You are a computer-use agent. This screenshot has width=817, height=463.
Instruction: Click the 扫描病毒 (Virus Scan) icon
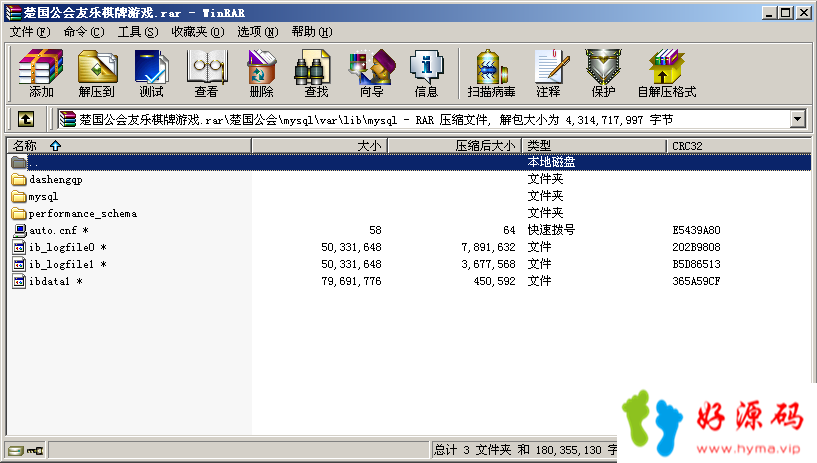point(491,66)
